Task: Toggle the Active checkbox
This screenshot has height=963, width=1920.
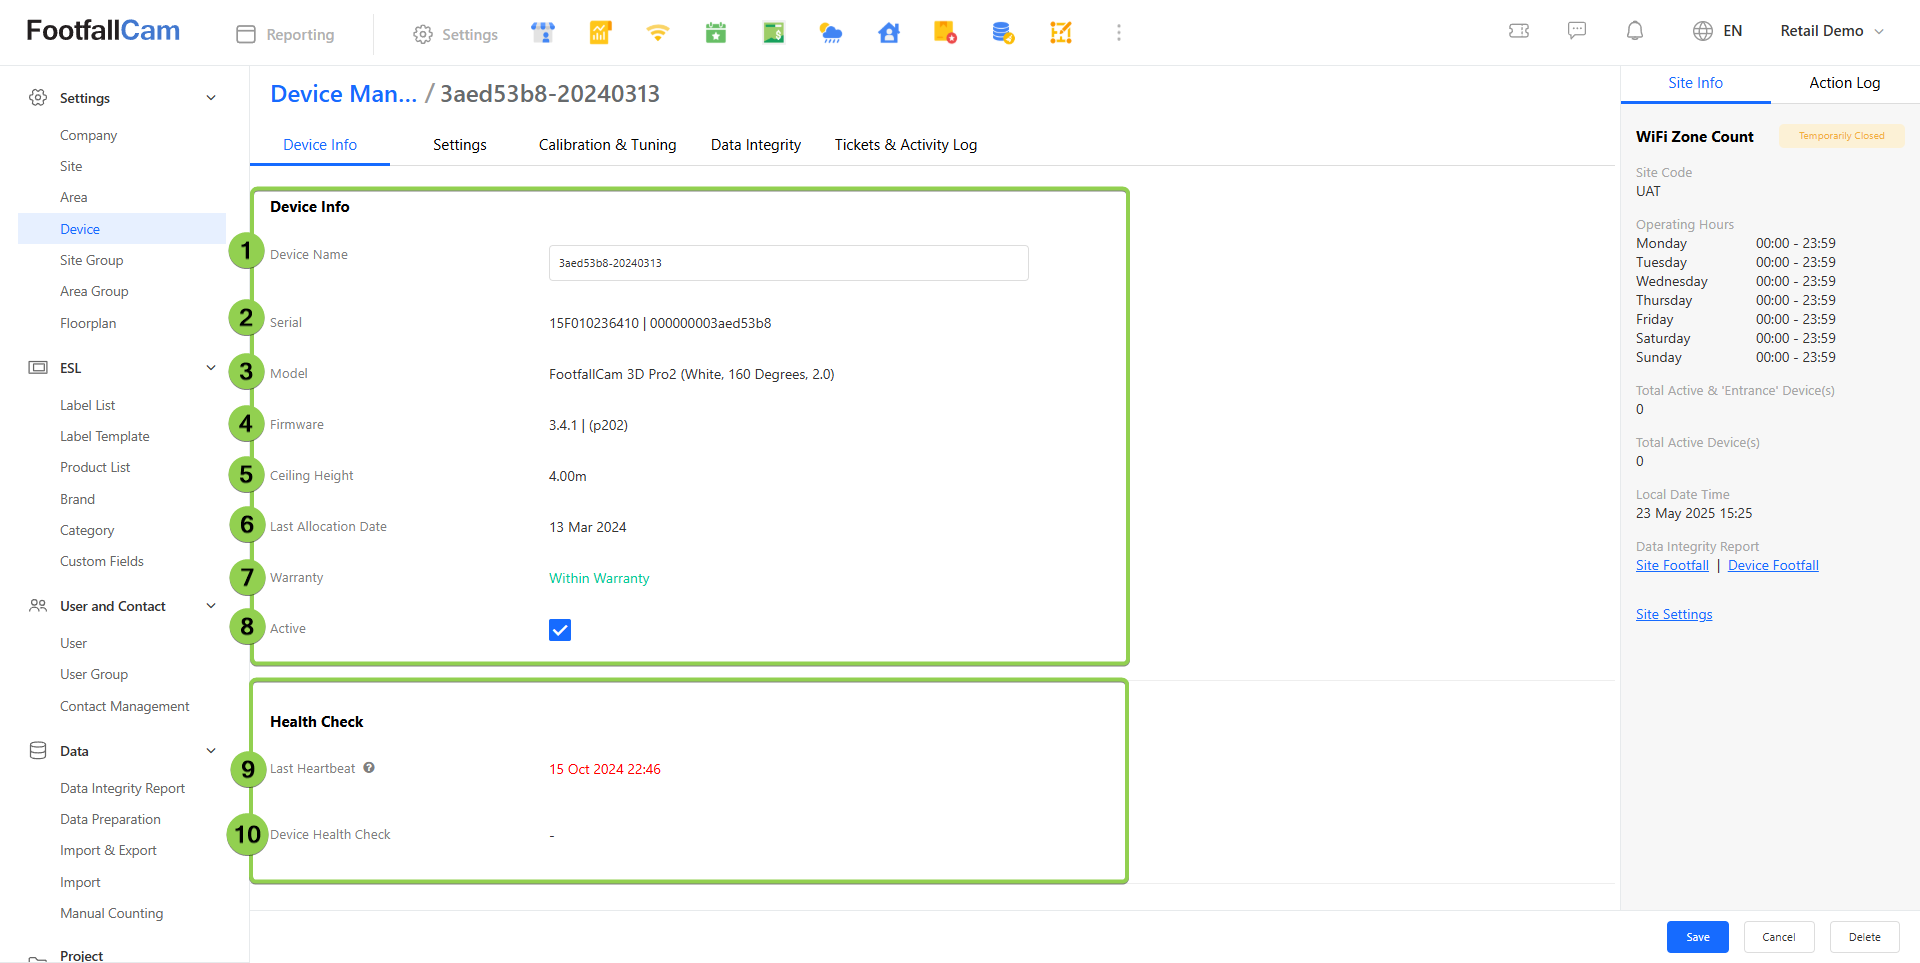Action: click(x=560, y=630)
